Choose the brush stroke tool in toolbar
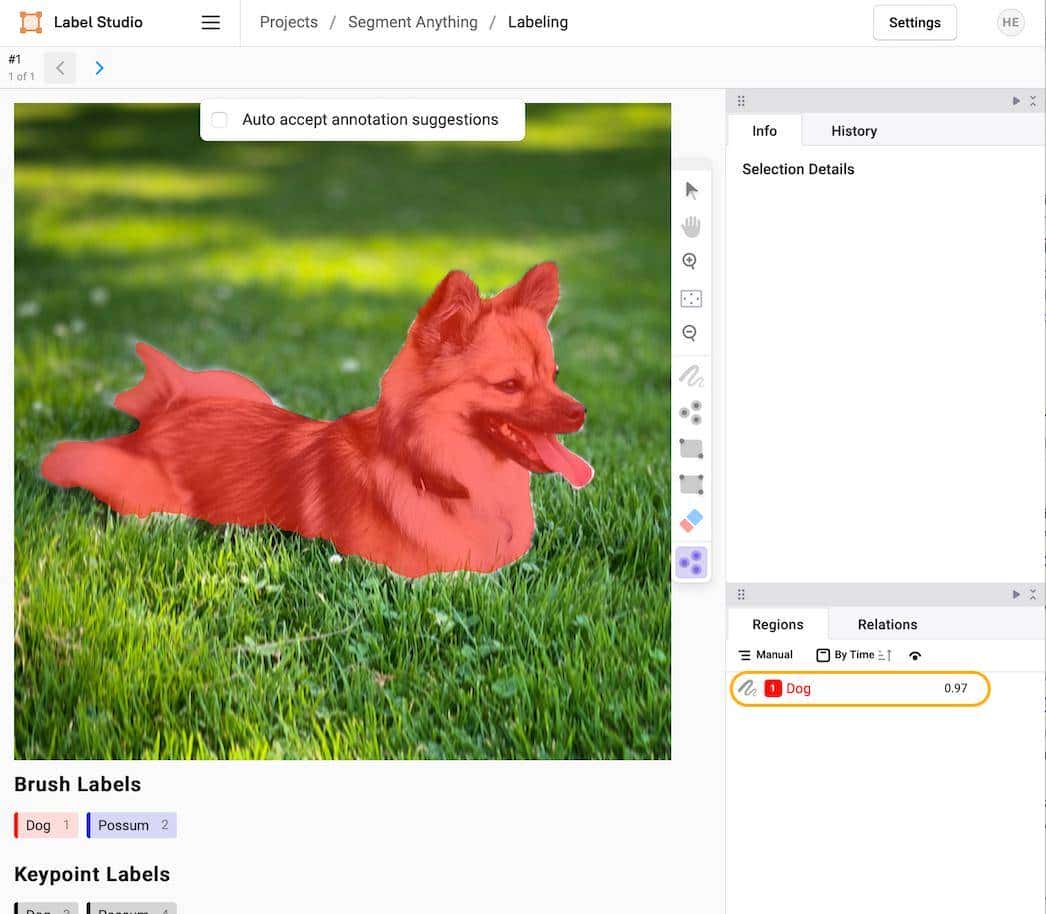 click(x=691, y=377)
